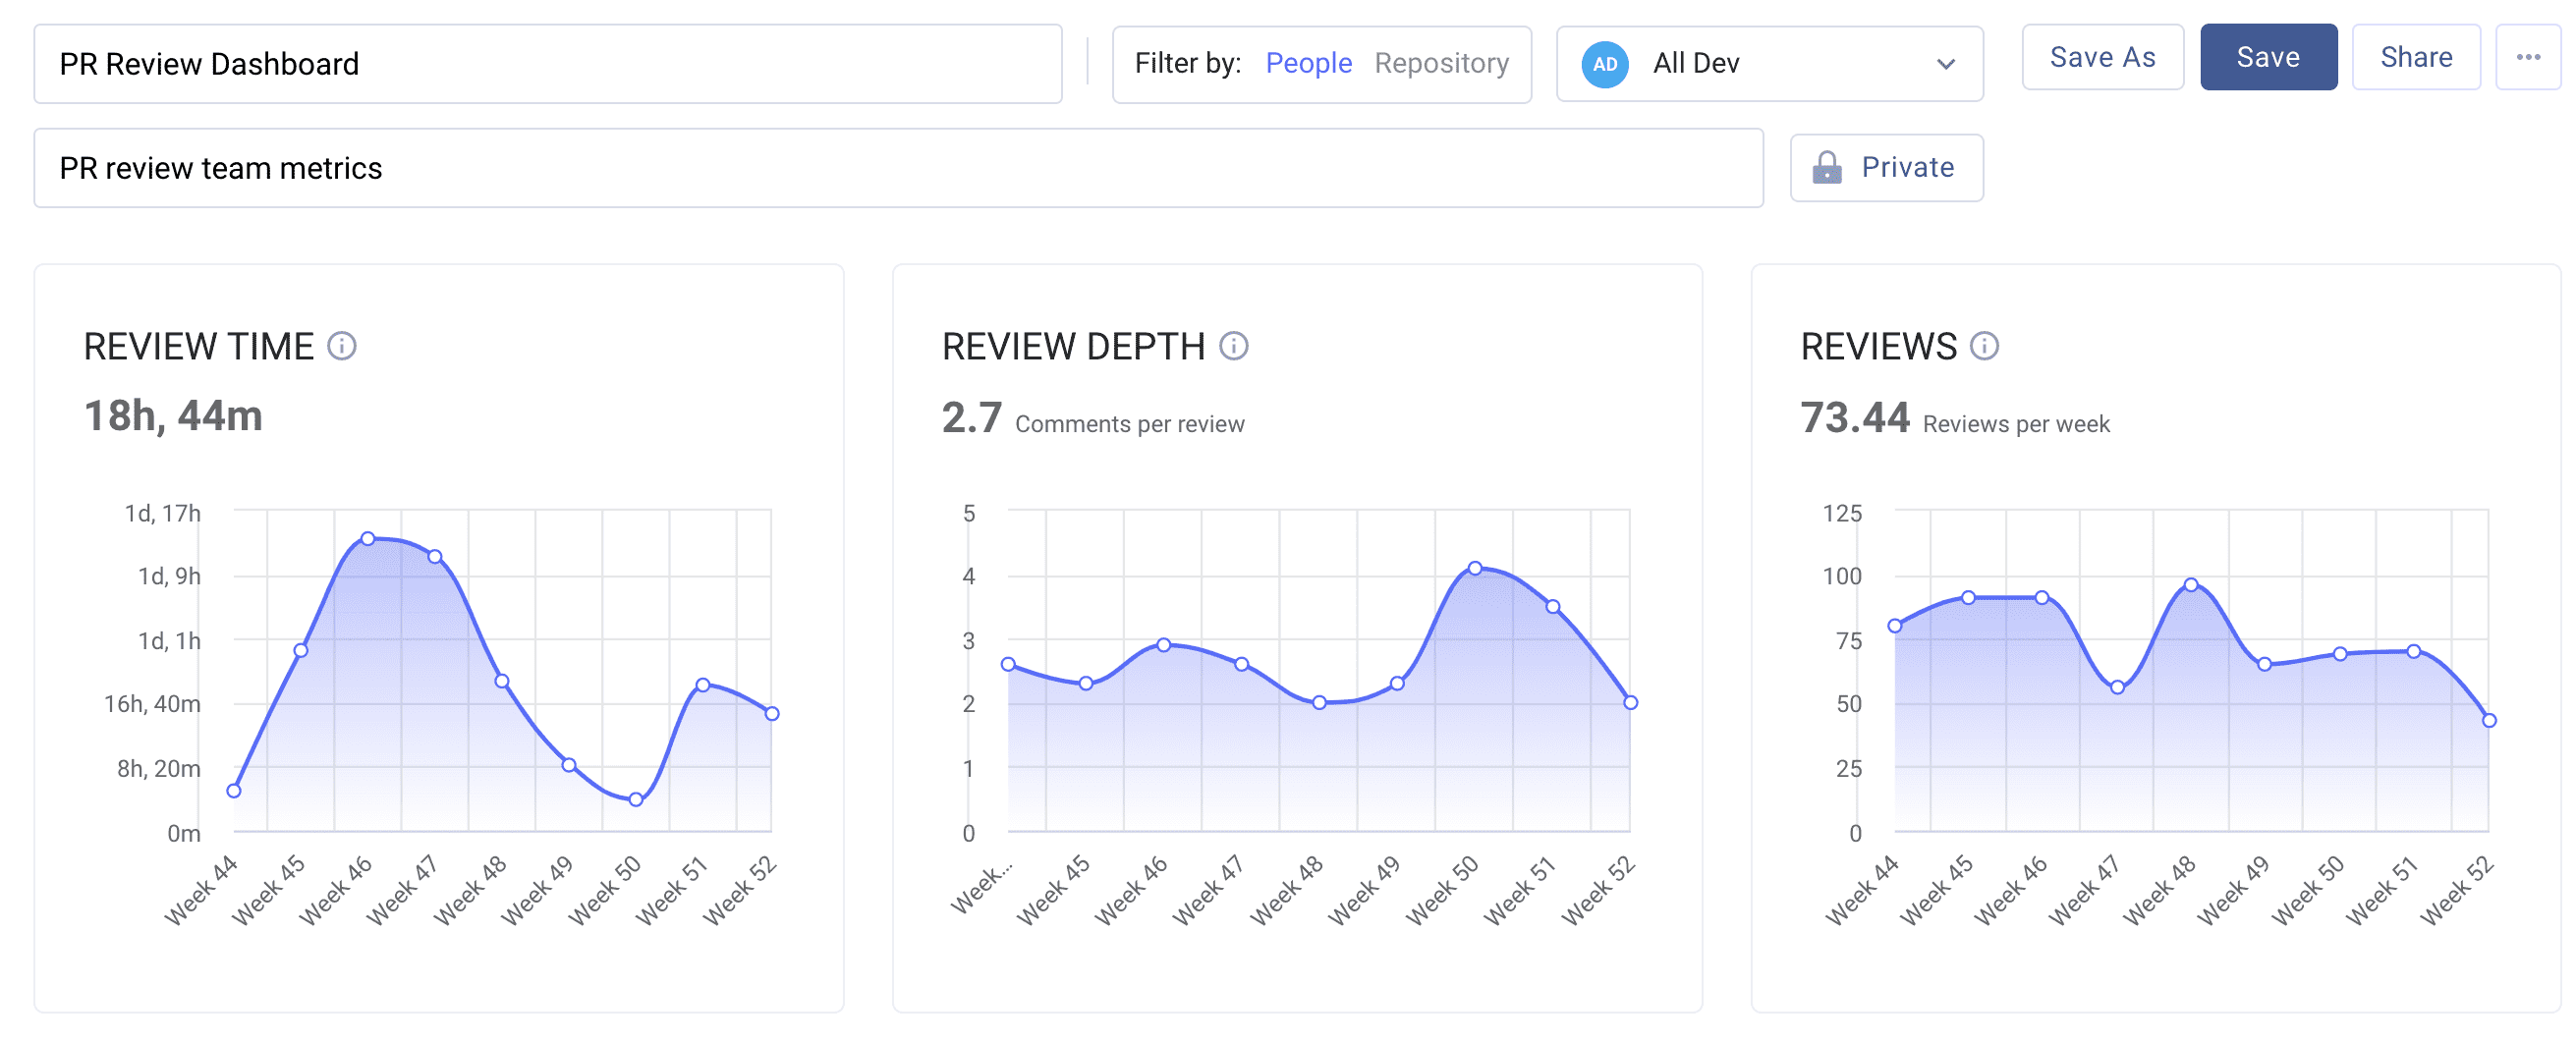Image resolution: width=2576 pixels, height=1043 pixels.
Task: Select the Week 50 peak point in Review Depth
Action: click(x=1475, y=568)
